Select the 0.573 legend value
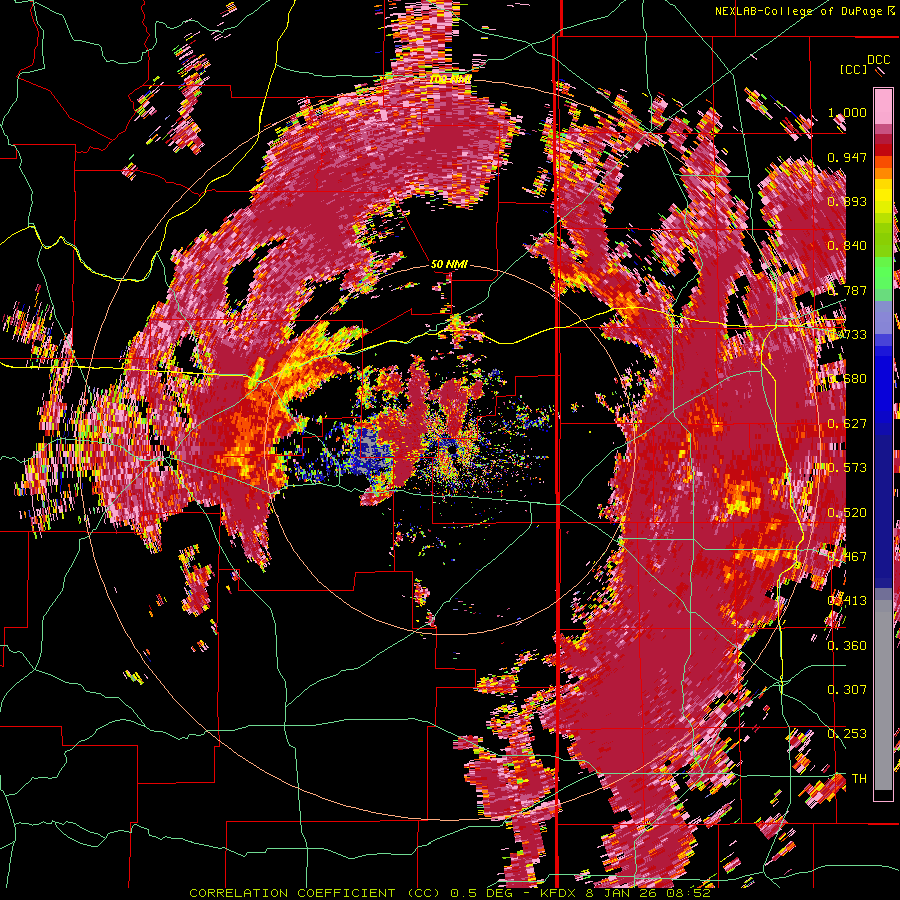The height and width of the screenshot is (900, 900). (x=847, y=468)
